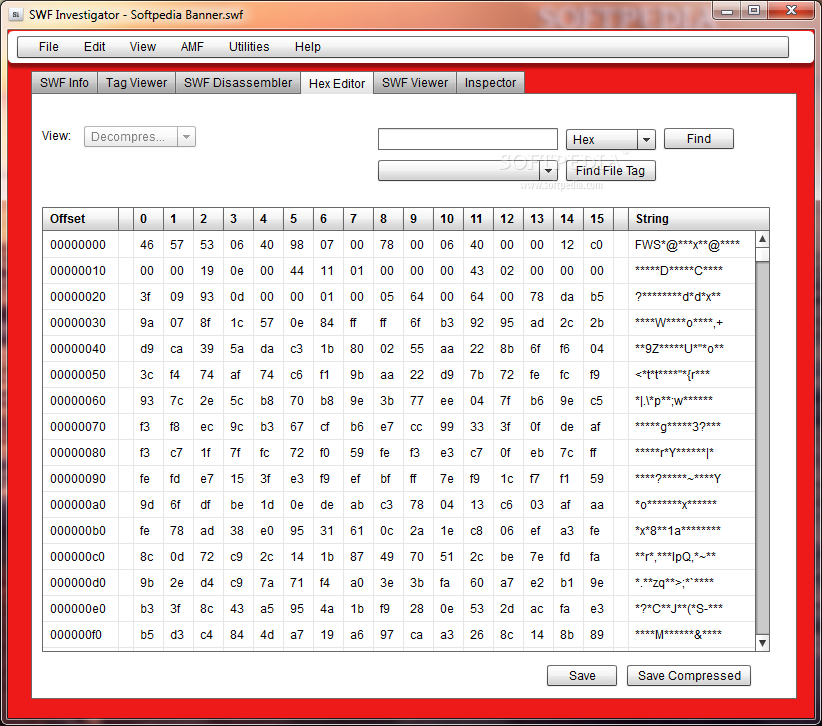Image resolution: width=822 pixels, height=726 pixels.
Task: Click byte 7b in row 00000050
Action: (x=477, y=375)
